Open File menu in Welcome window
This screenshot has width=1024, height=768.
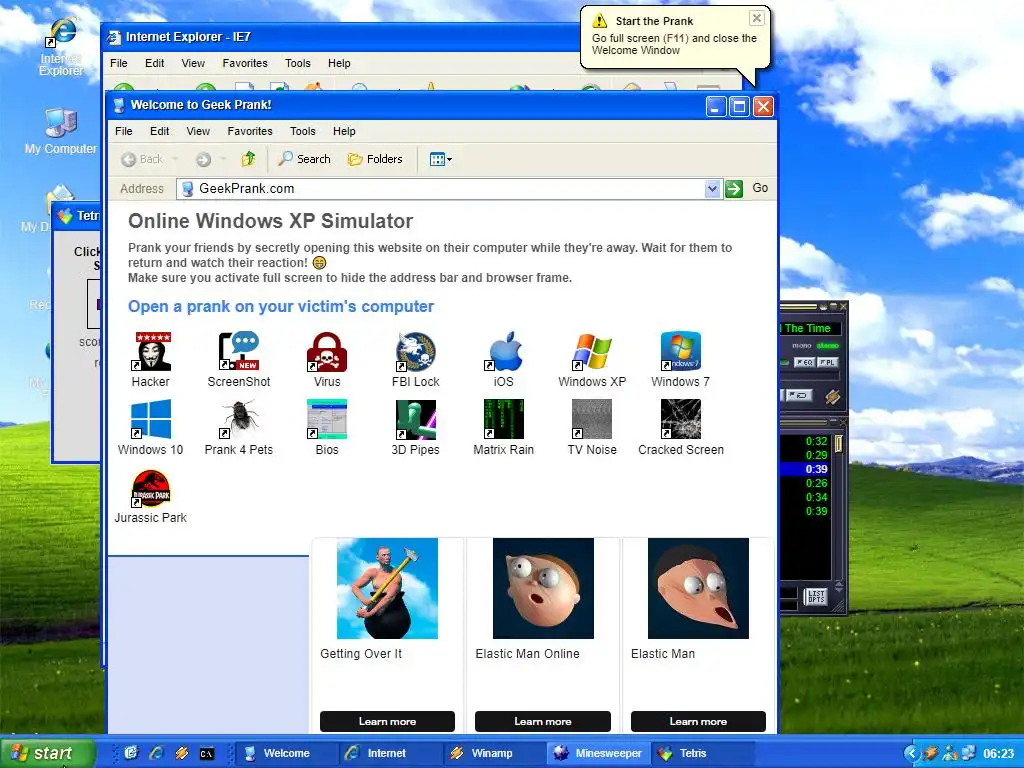tap(123, 131)
